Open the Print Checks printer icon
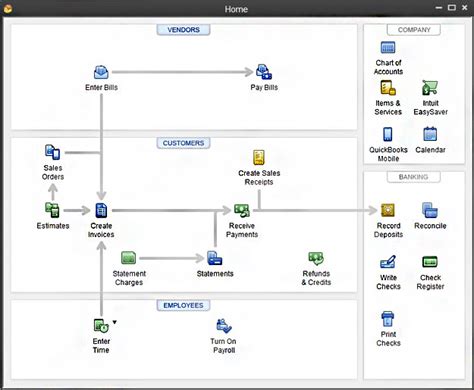 pyautogui.click(x=388, y=319)
